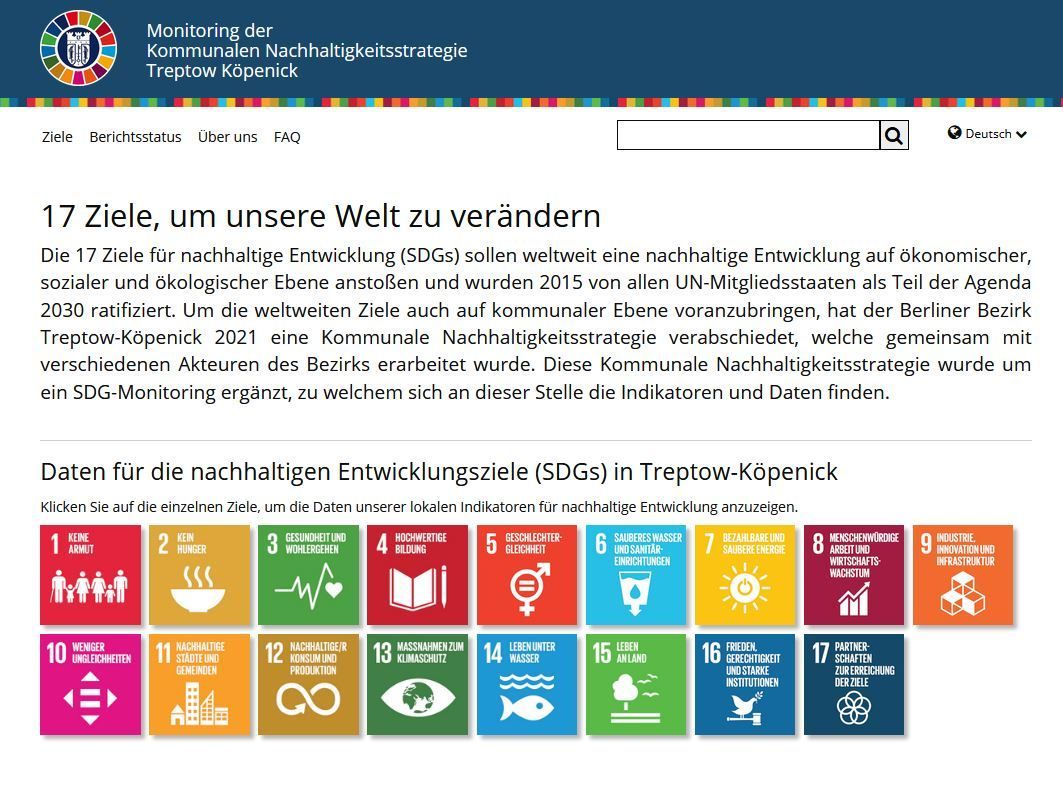Viewport: 1063px width, 787px height.
Task: Navigate to the FAQ page
Action: pos(287,137)
